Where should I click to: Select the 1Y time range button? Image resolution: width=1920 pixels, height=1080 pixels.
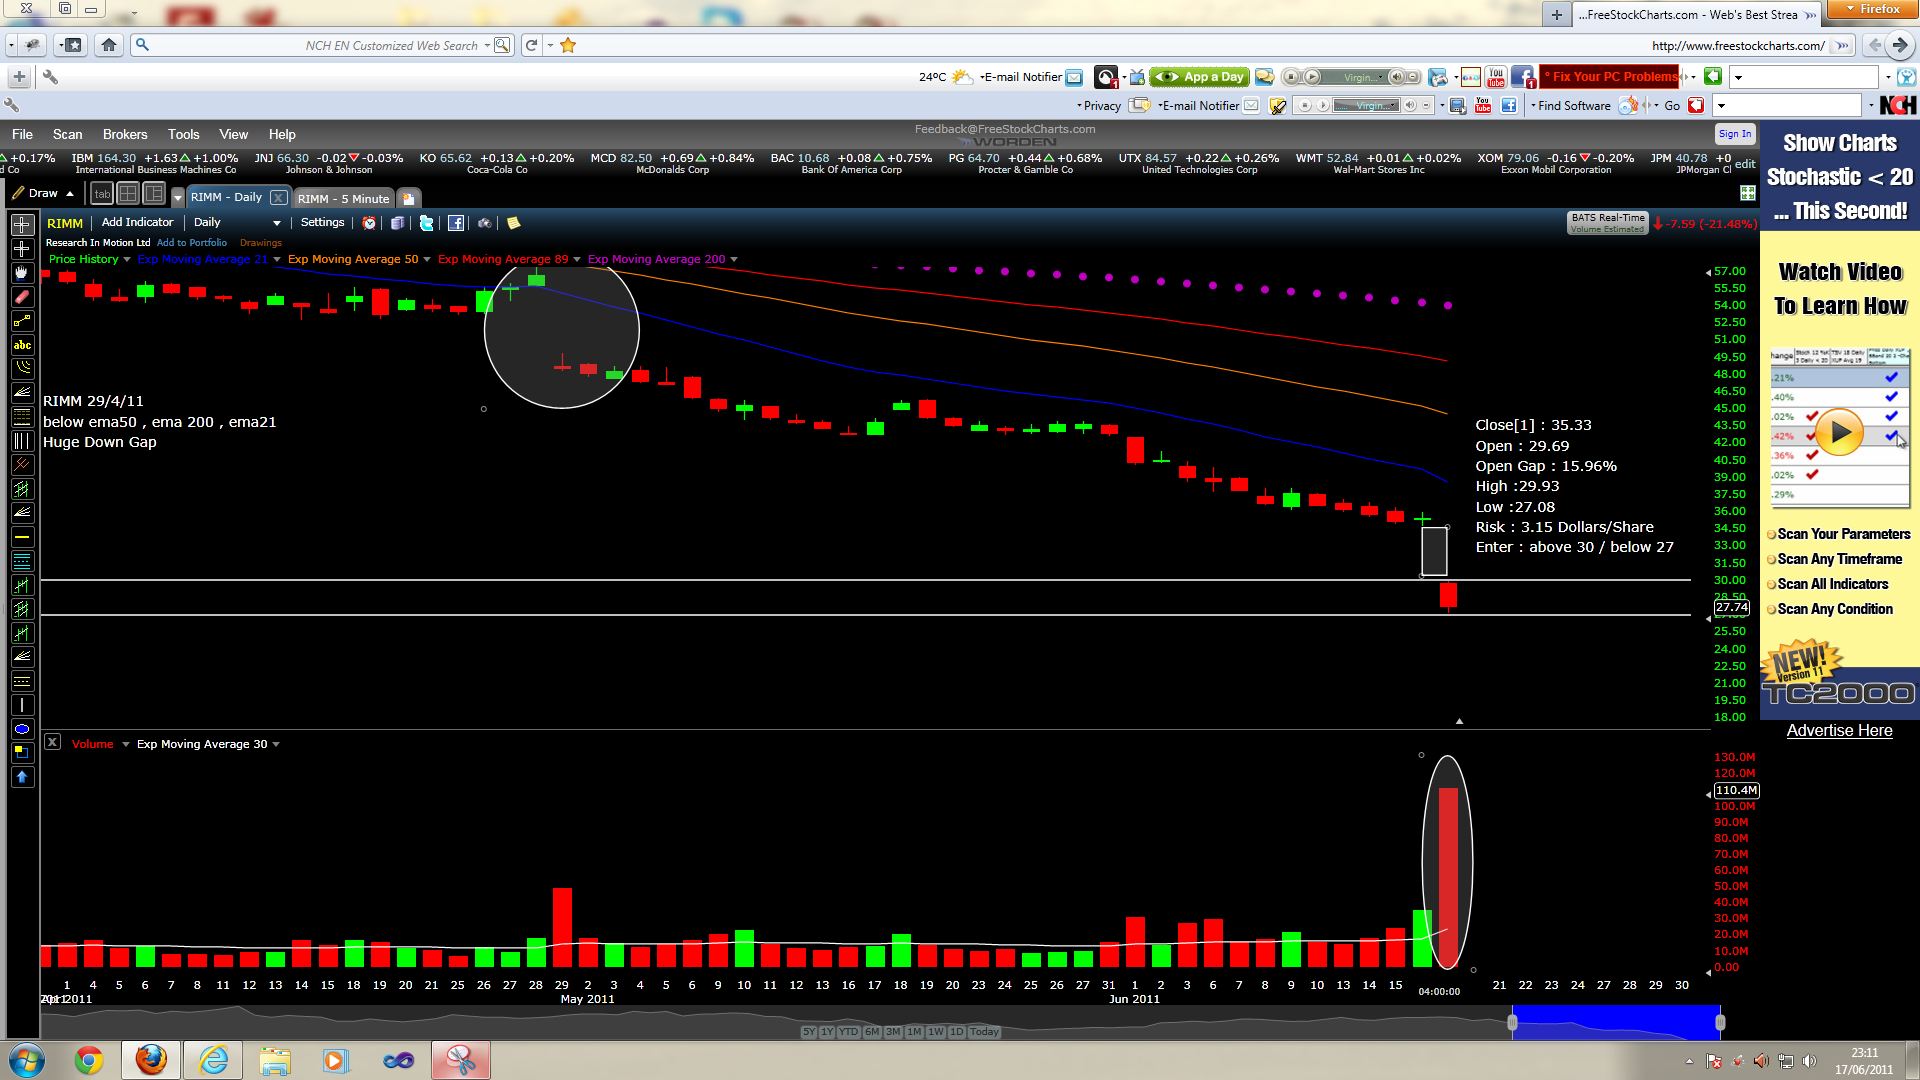click(826, 1032)
